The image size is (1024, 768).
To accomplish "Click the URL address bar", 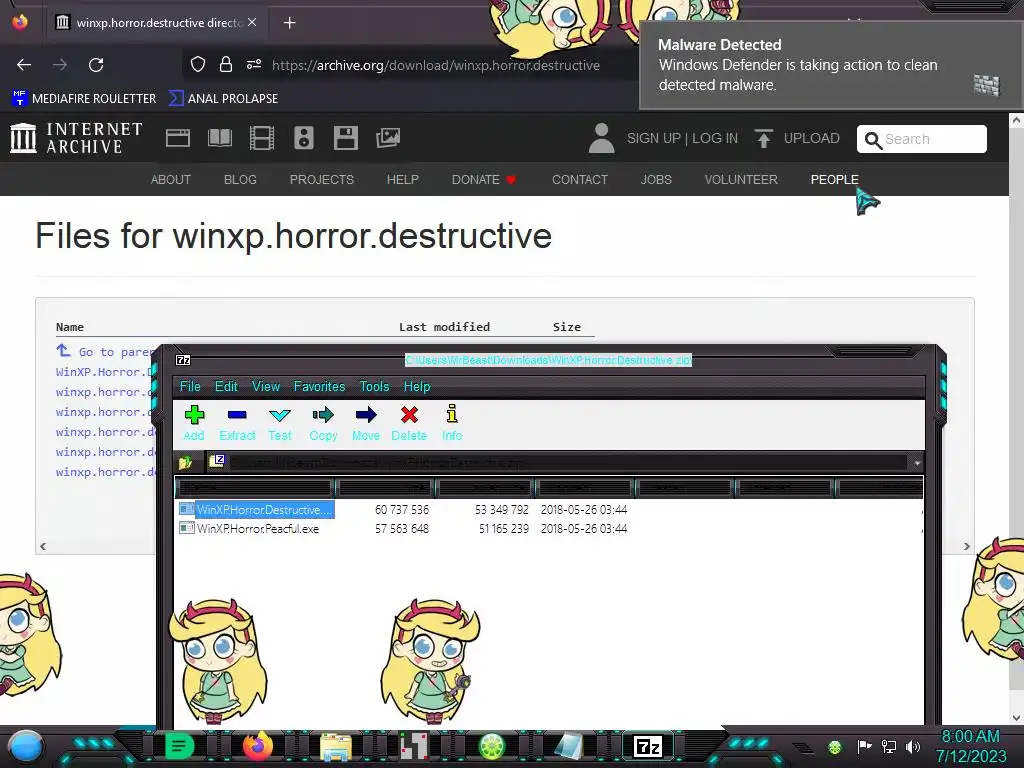I will 436,65.
